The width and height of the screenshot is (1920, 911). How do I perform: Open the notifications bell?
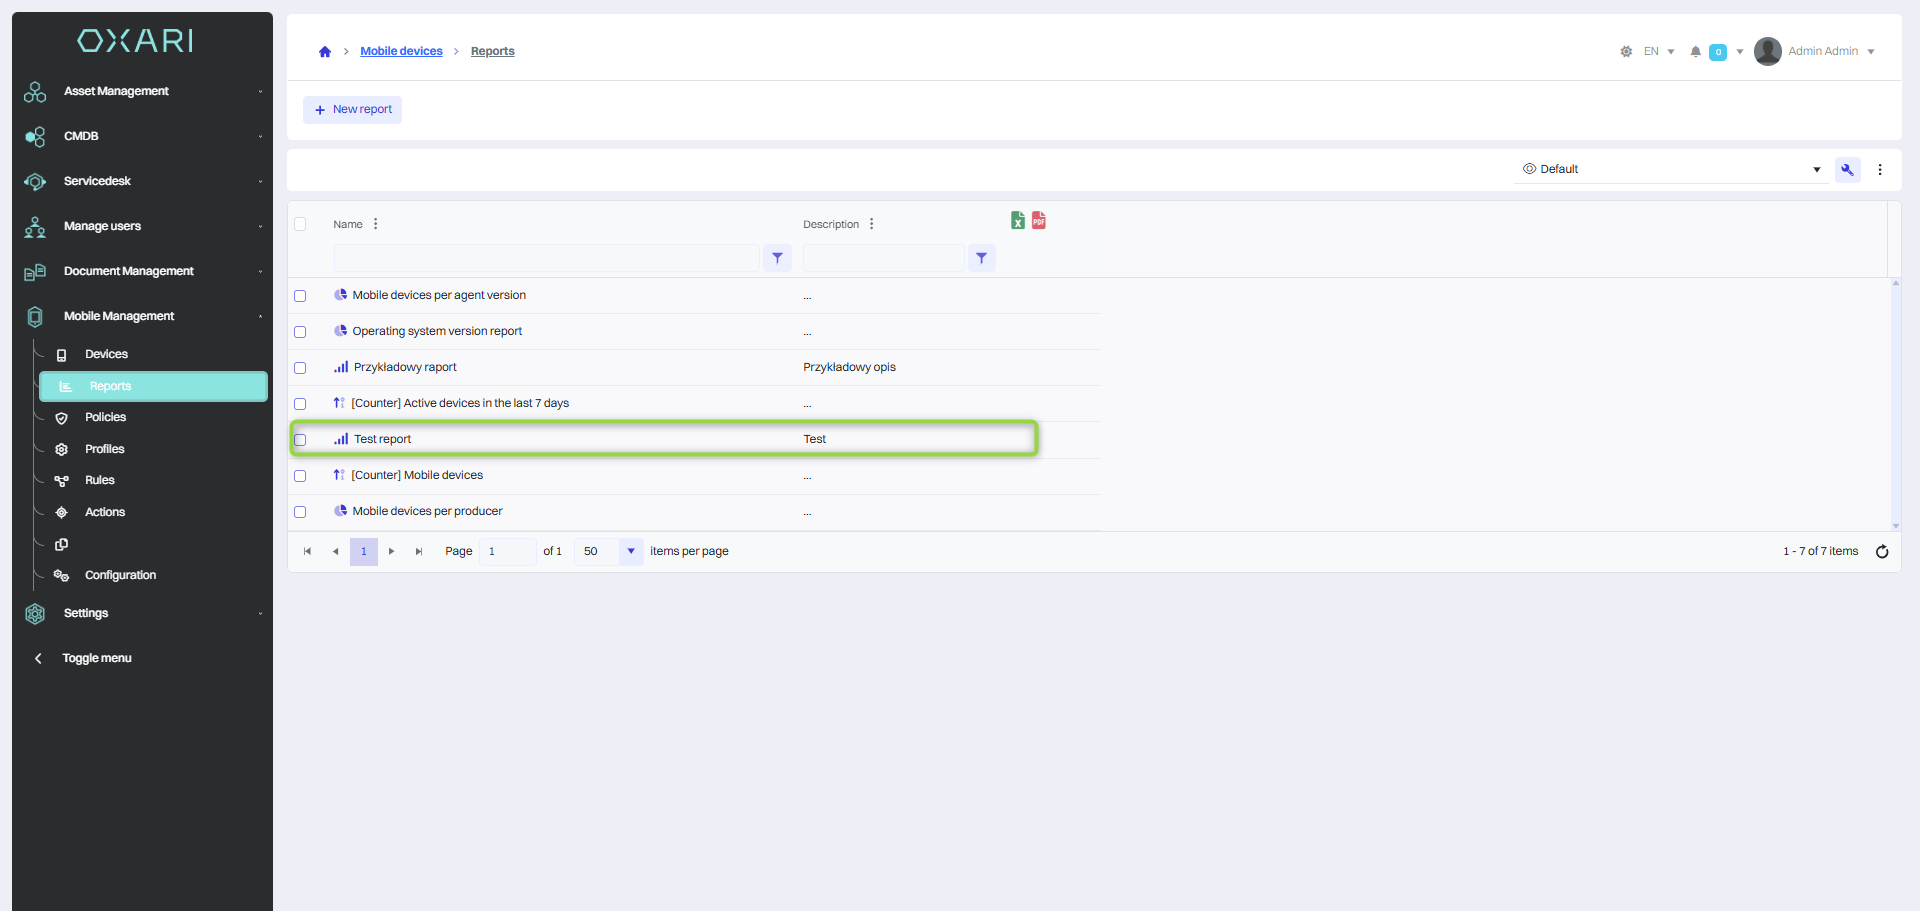[1695, 52]
